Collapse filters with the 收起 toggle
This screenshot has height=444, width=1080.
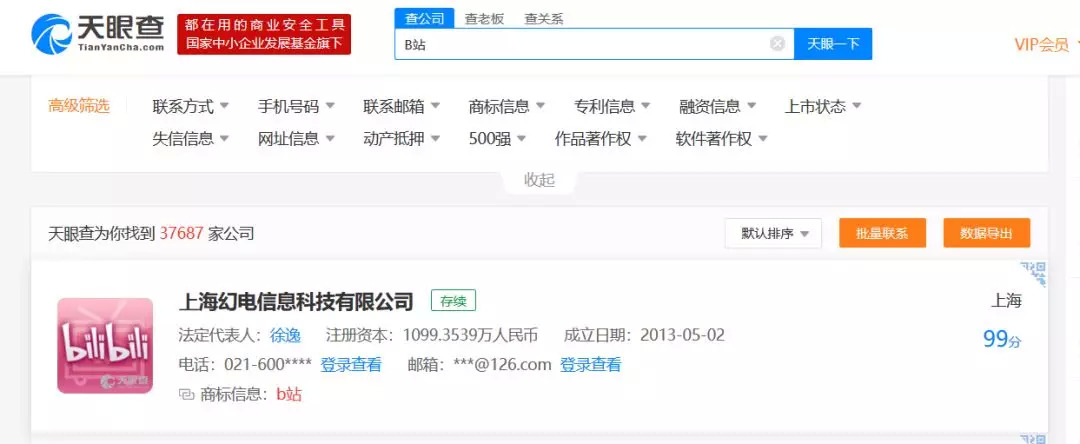539,180
